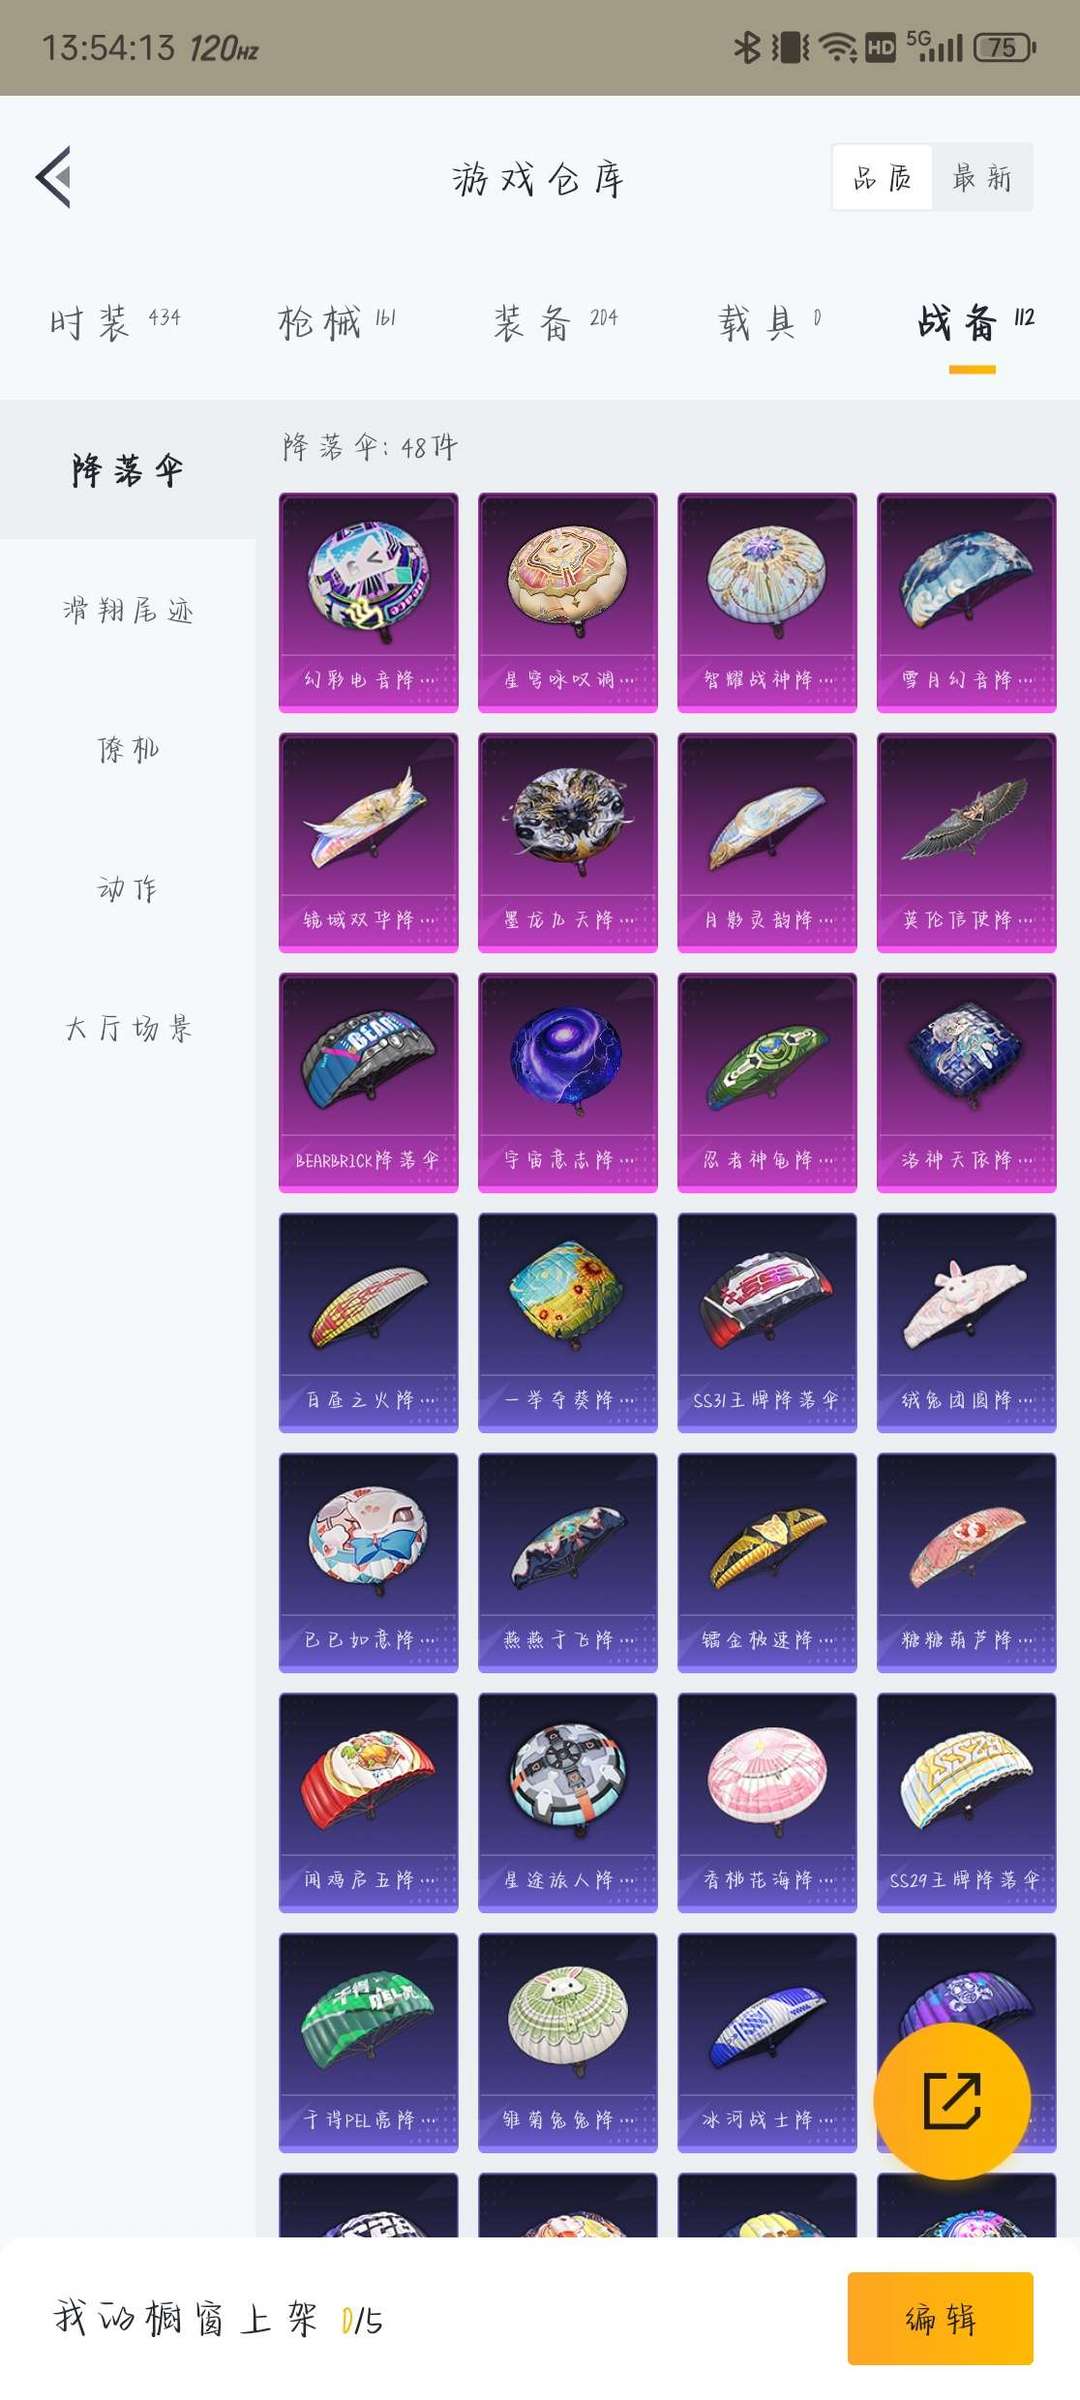Screen dimensions: 1080x2400
Task: Select the 忍者神龟 green parachute
Action: pos(767,1082)
